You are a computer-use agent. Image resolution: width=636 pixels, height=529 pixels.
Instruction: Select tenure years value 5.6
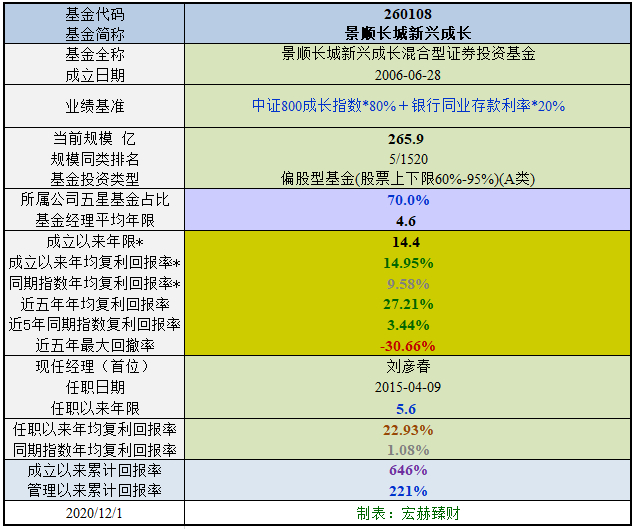click(406, 409)
